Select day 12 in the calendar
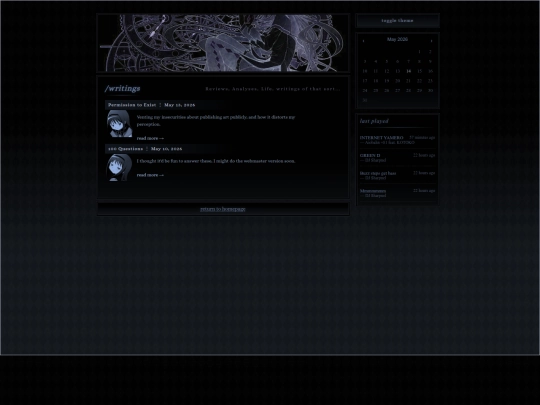Screen dimensions: 540x405 (386, 71)
